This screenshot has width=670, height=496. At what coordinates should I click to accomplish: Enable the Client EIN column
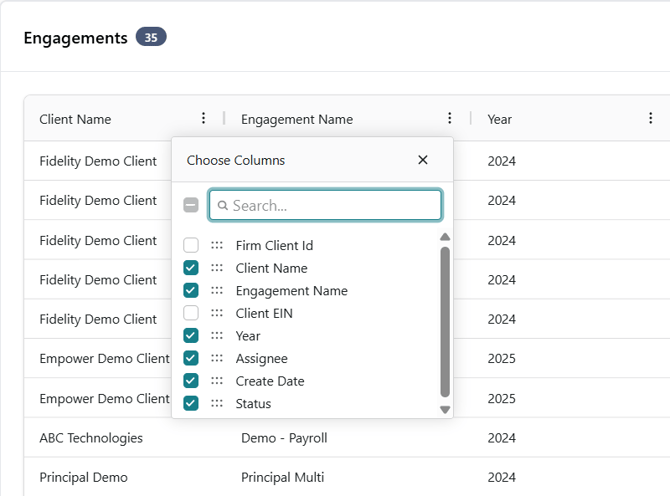[x=191, y=313]
